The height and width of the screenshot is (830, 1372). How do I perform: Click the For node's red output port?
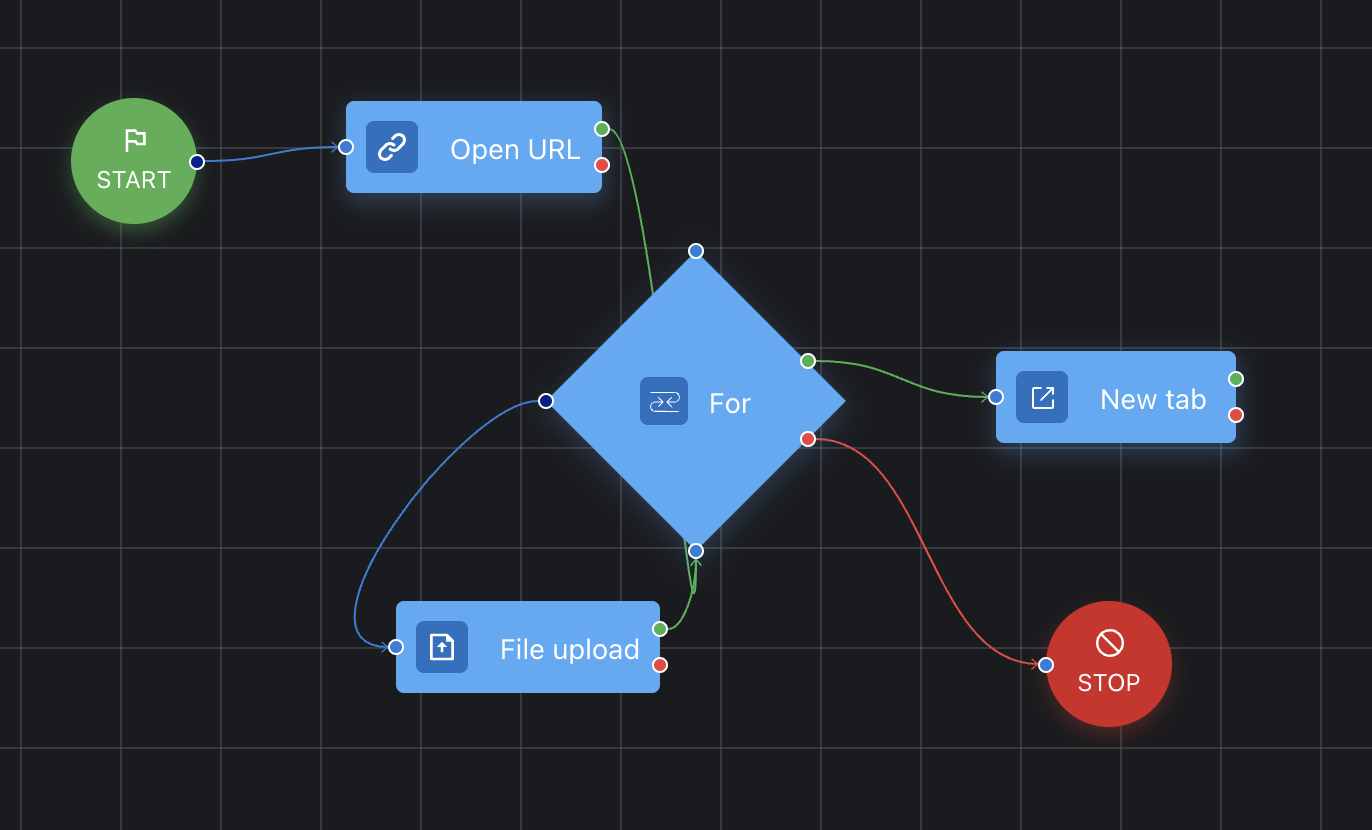808,439
